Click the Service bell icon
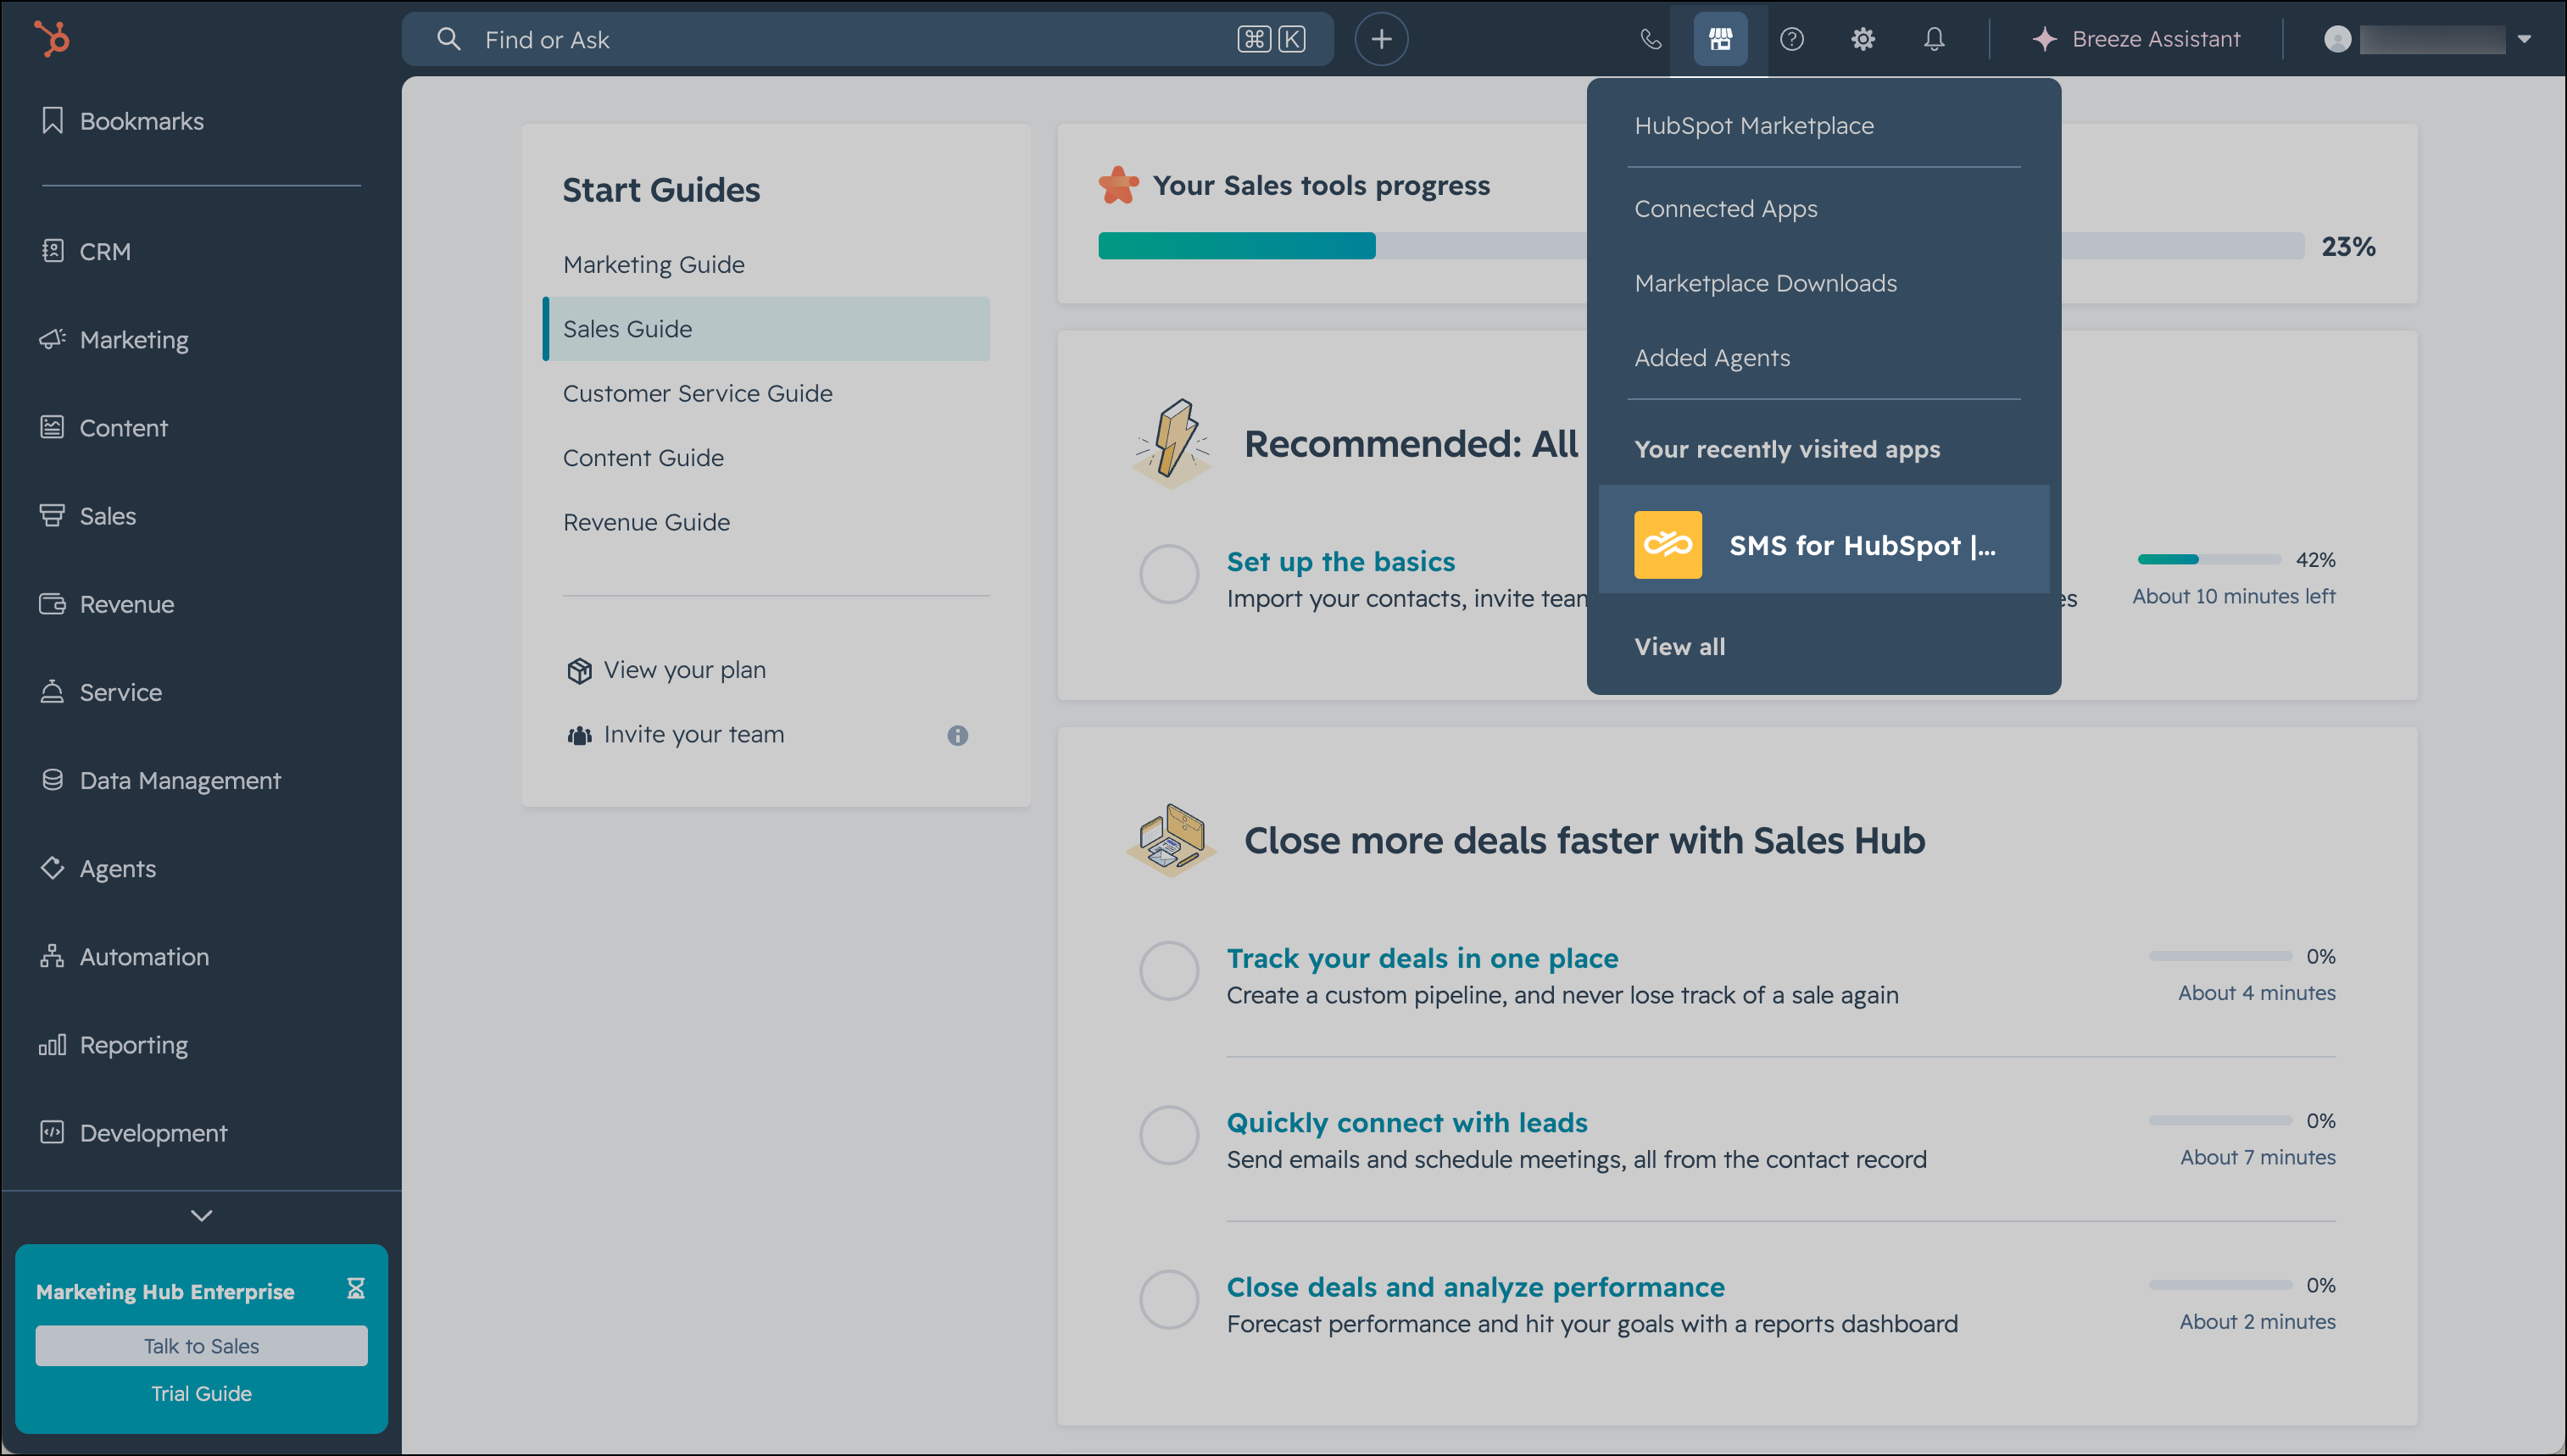Viewport: 2567px width, 1456px height. 52,691
